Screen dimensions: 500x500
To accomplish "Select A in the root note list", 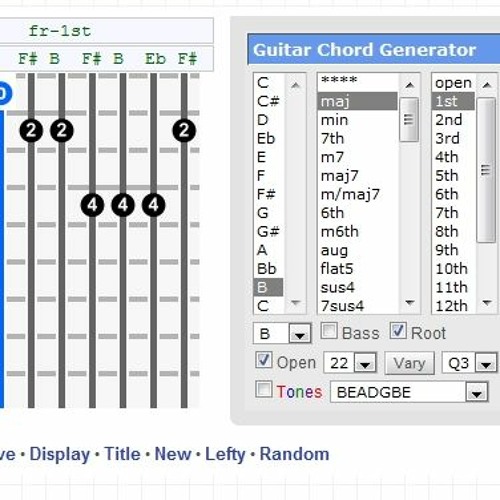I will coord(268,250).
